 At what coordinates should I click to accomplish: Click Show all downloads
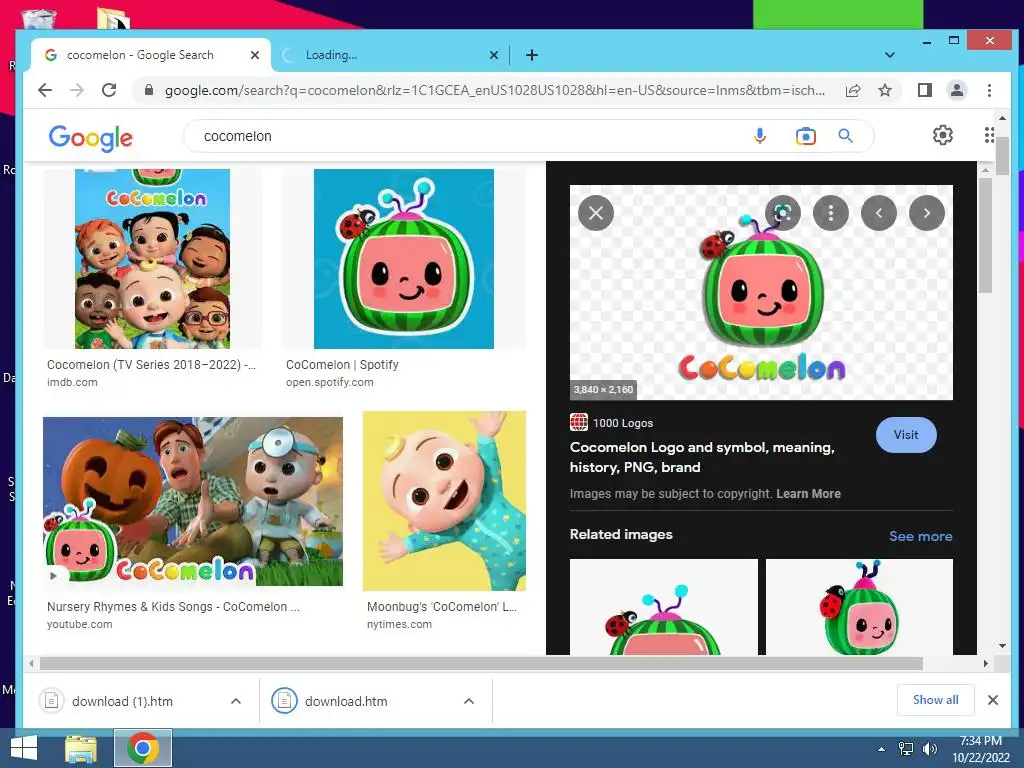pos(935,700)
